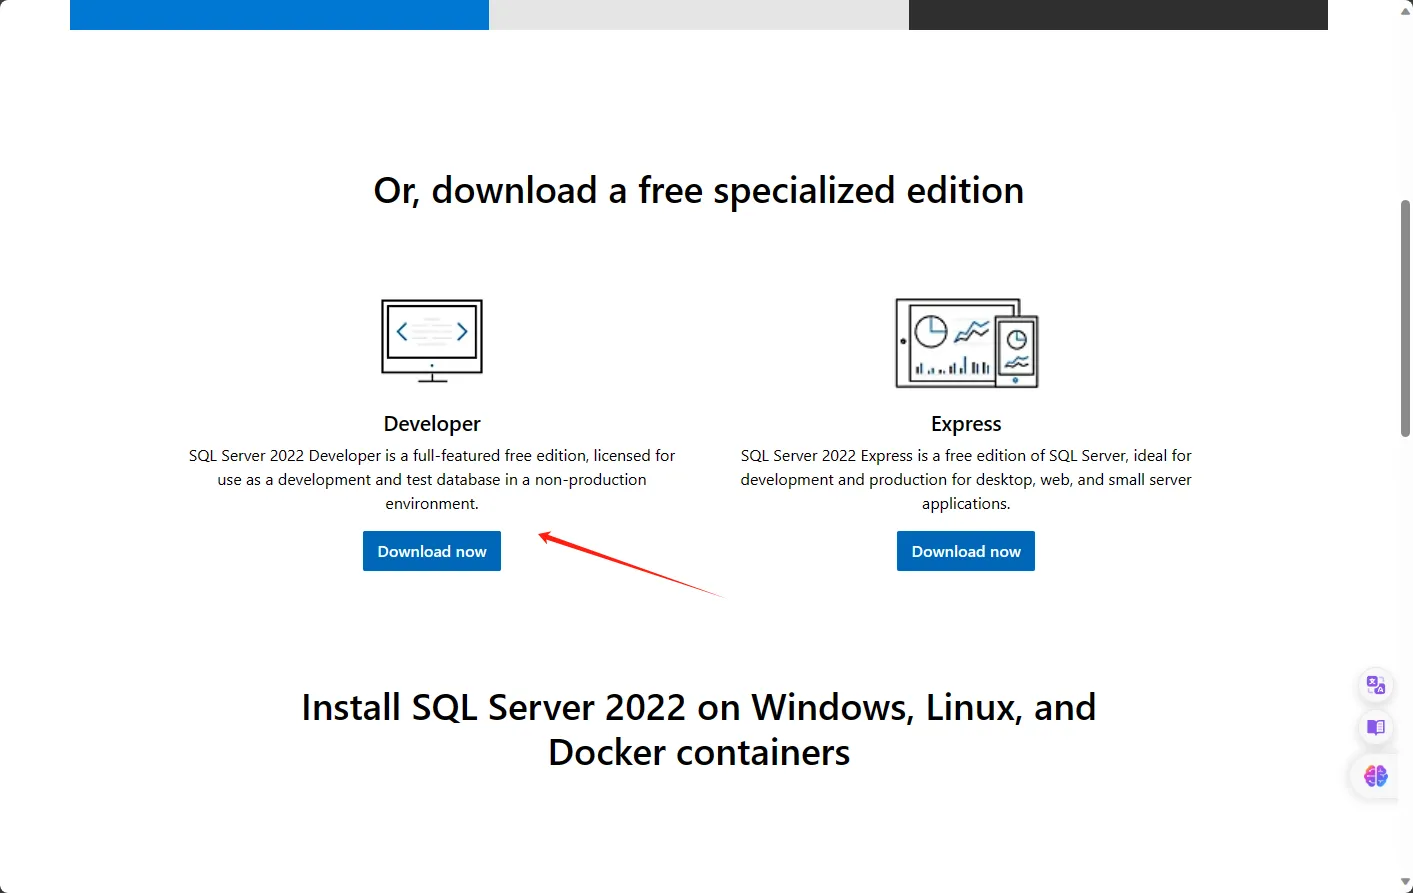Image resolution: width=1413 pixels, height=893 pixels.
Task: Click the light gray banner panel at top
Action: pos(699,15)
